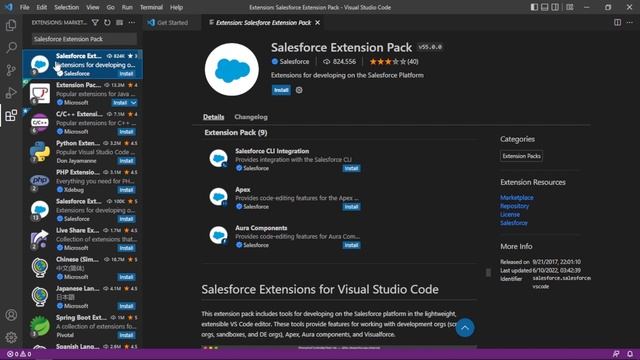The height and width of the screenshot is (360, 640).
Task: Install the Aura Components extension
Action: pos(351,245)
